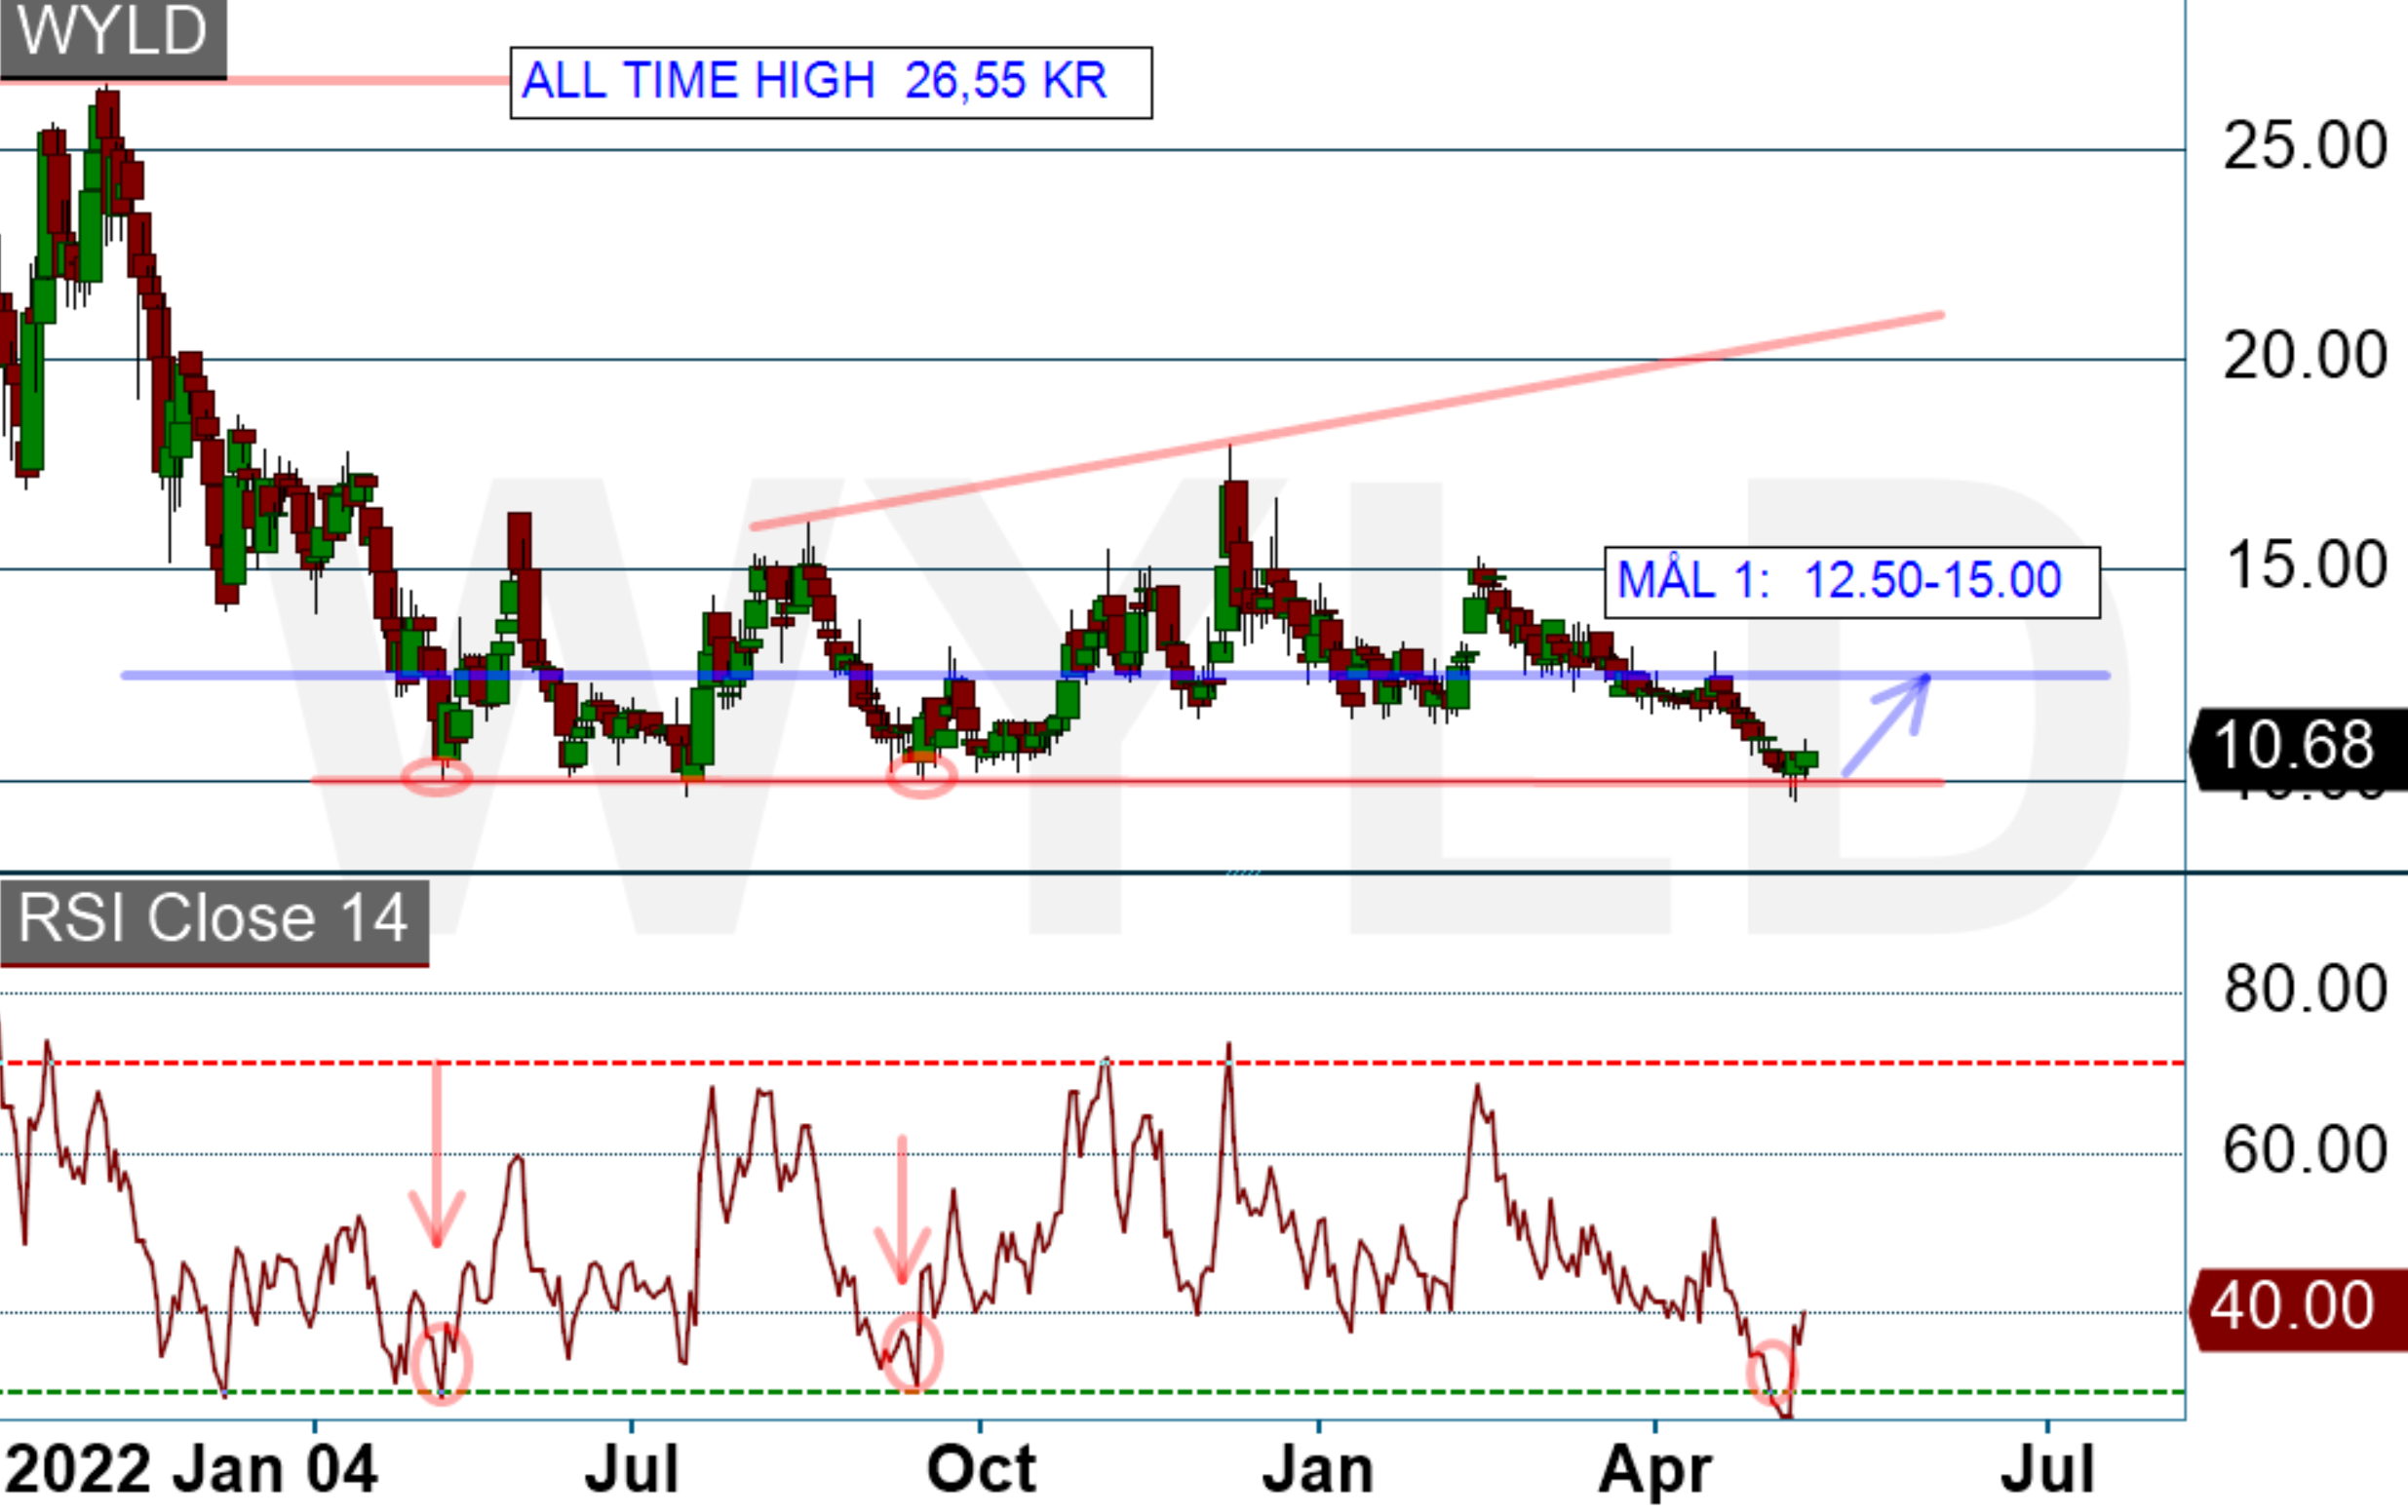Click the 60.00 RSI axis label
The height and width of the screenshot is (1512, 2408).
2306,1151
